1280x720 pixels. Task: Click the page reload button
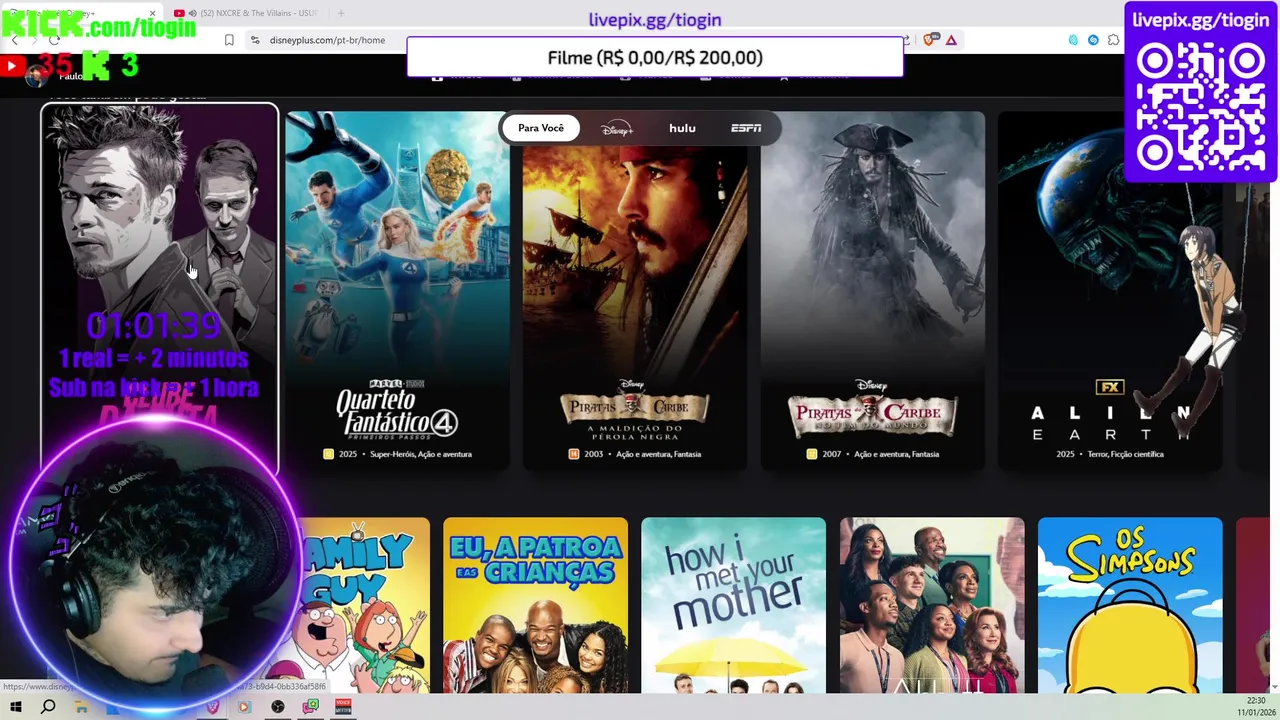pos(56,40)
